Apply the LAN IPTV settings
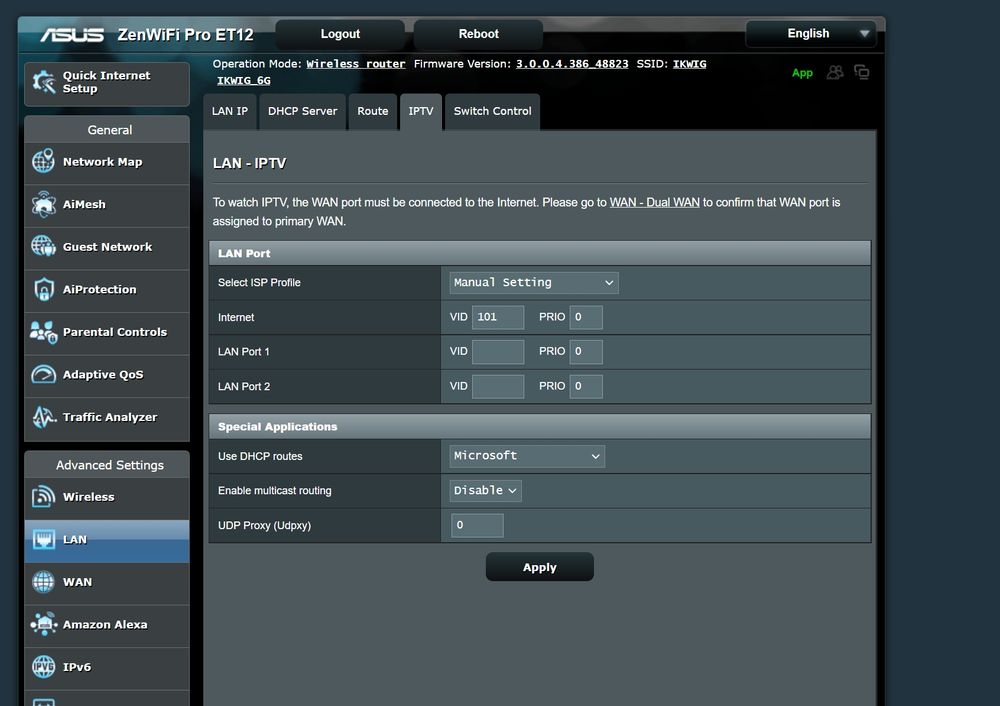 pos(539,566)
